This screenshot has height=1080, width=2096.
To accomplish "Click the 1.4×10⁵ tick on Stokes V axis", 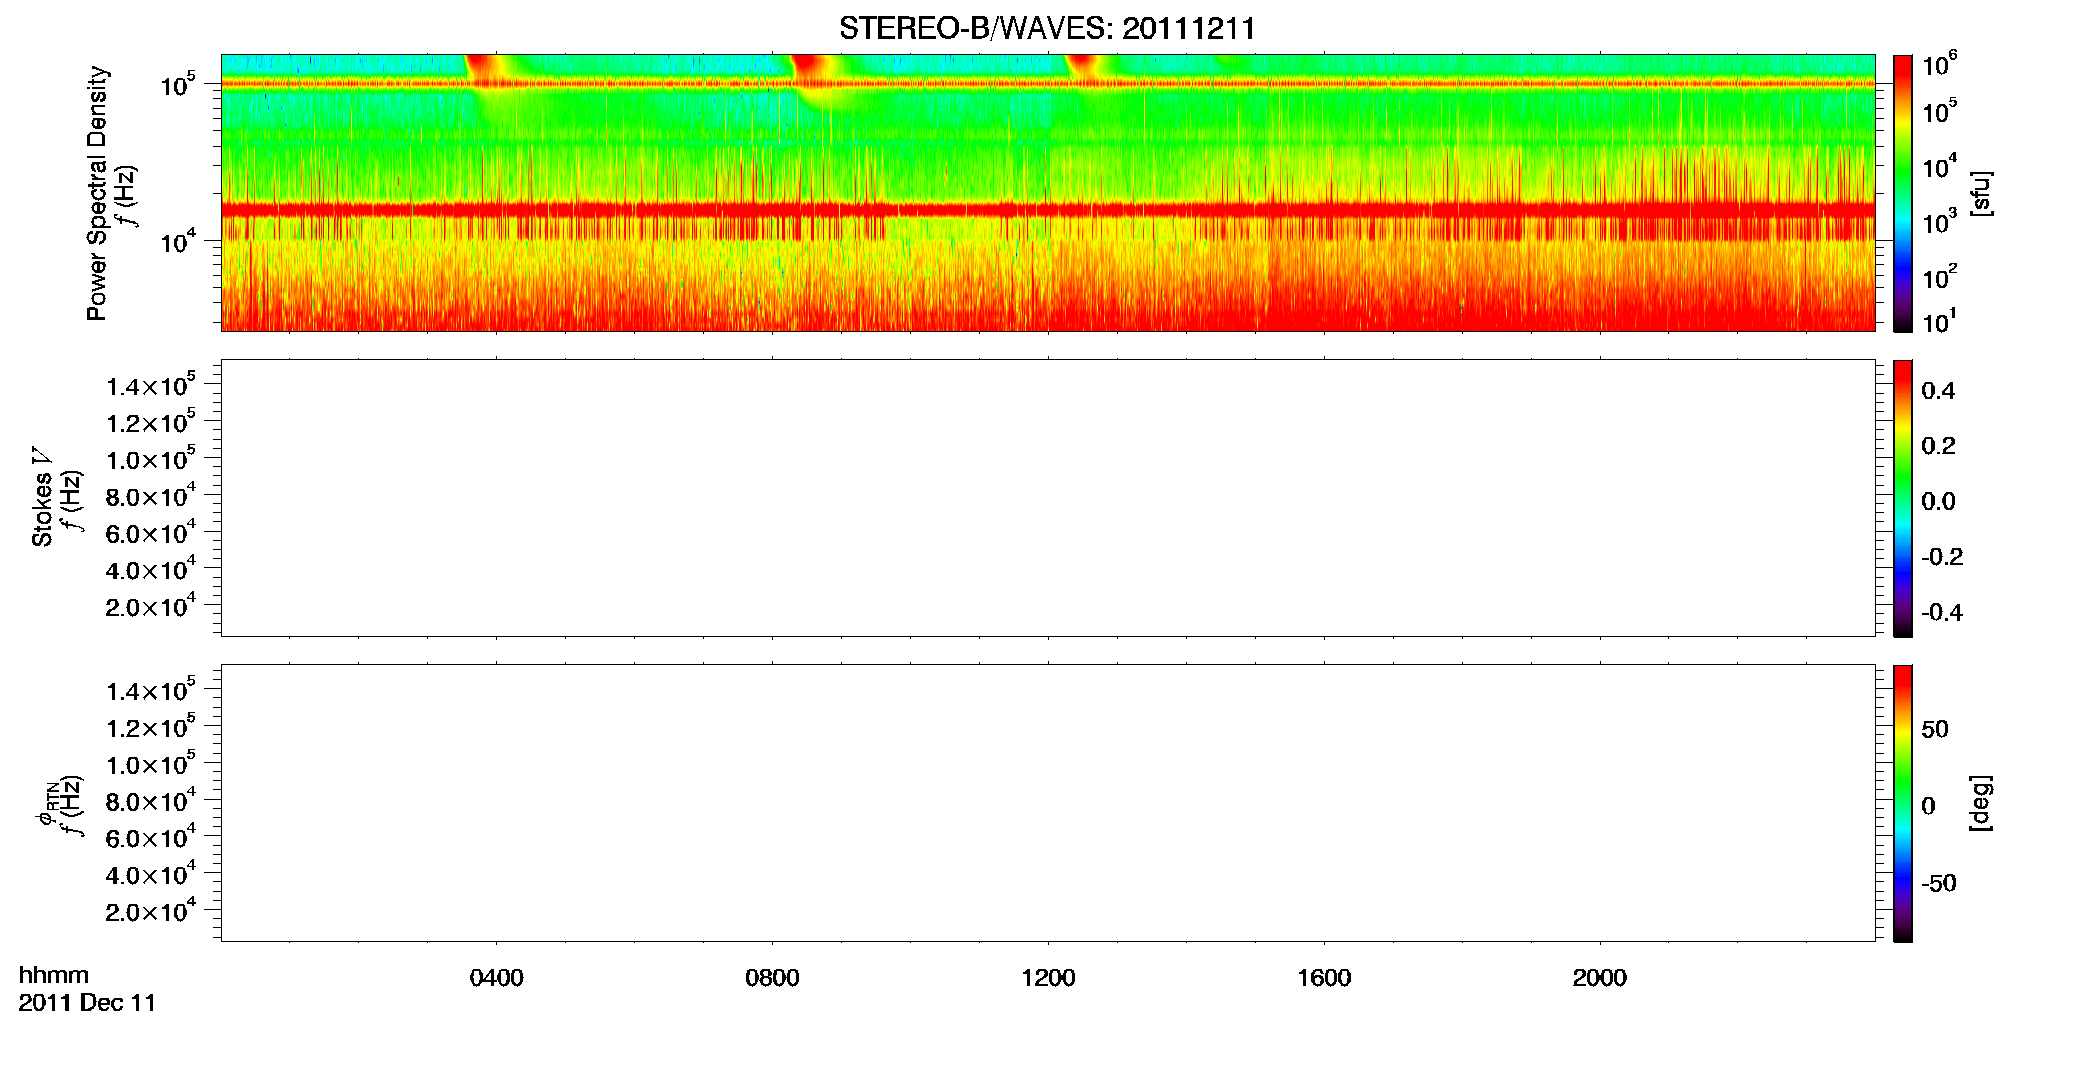I will point(150,385).
